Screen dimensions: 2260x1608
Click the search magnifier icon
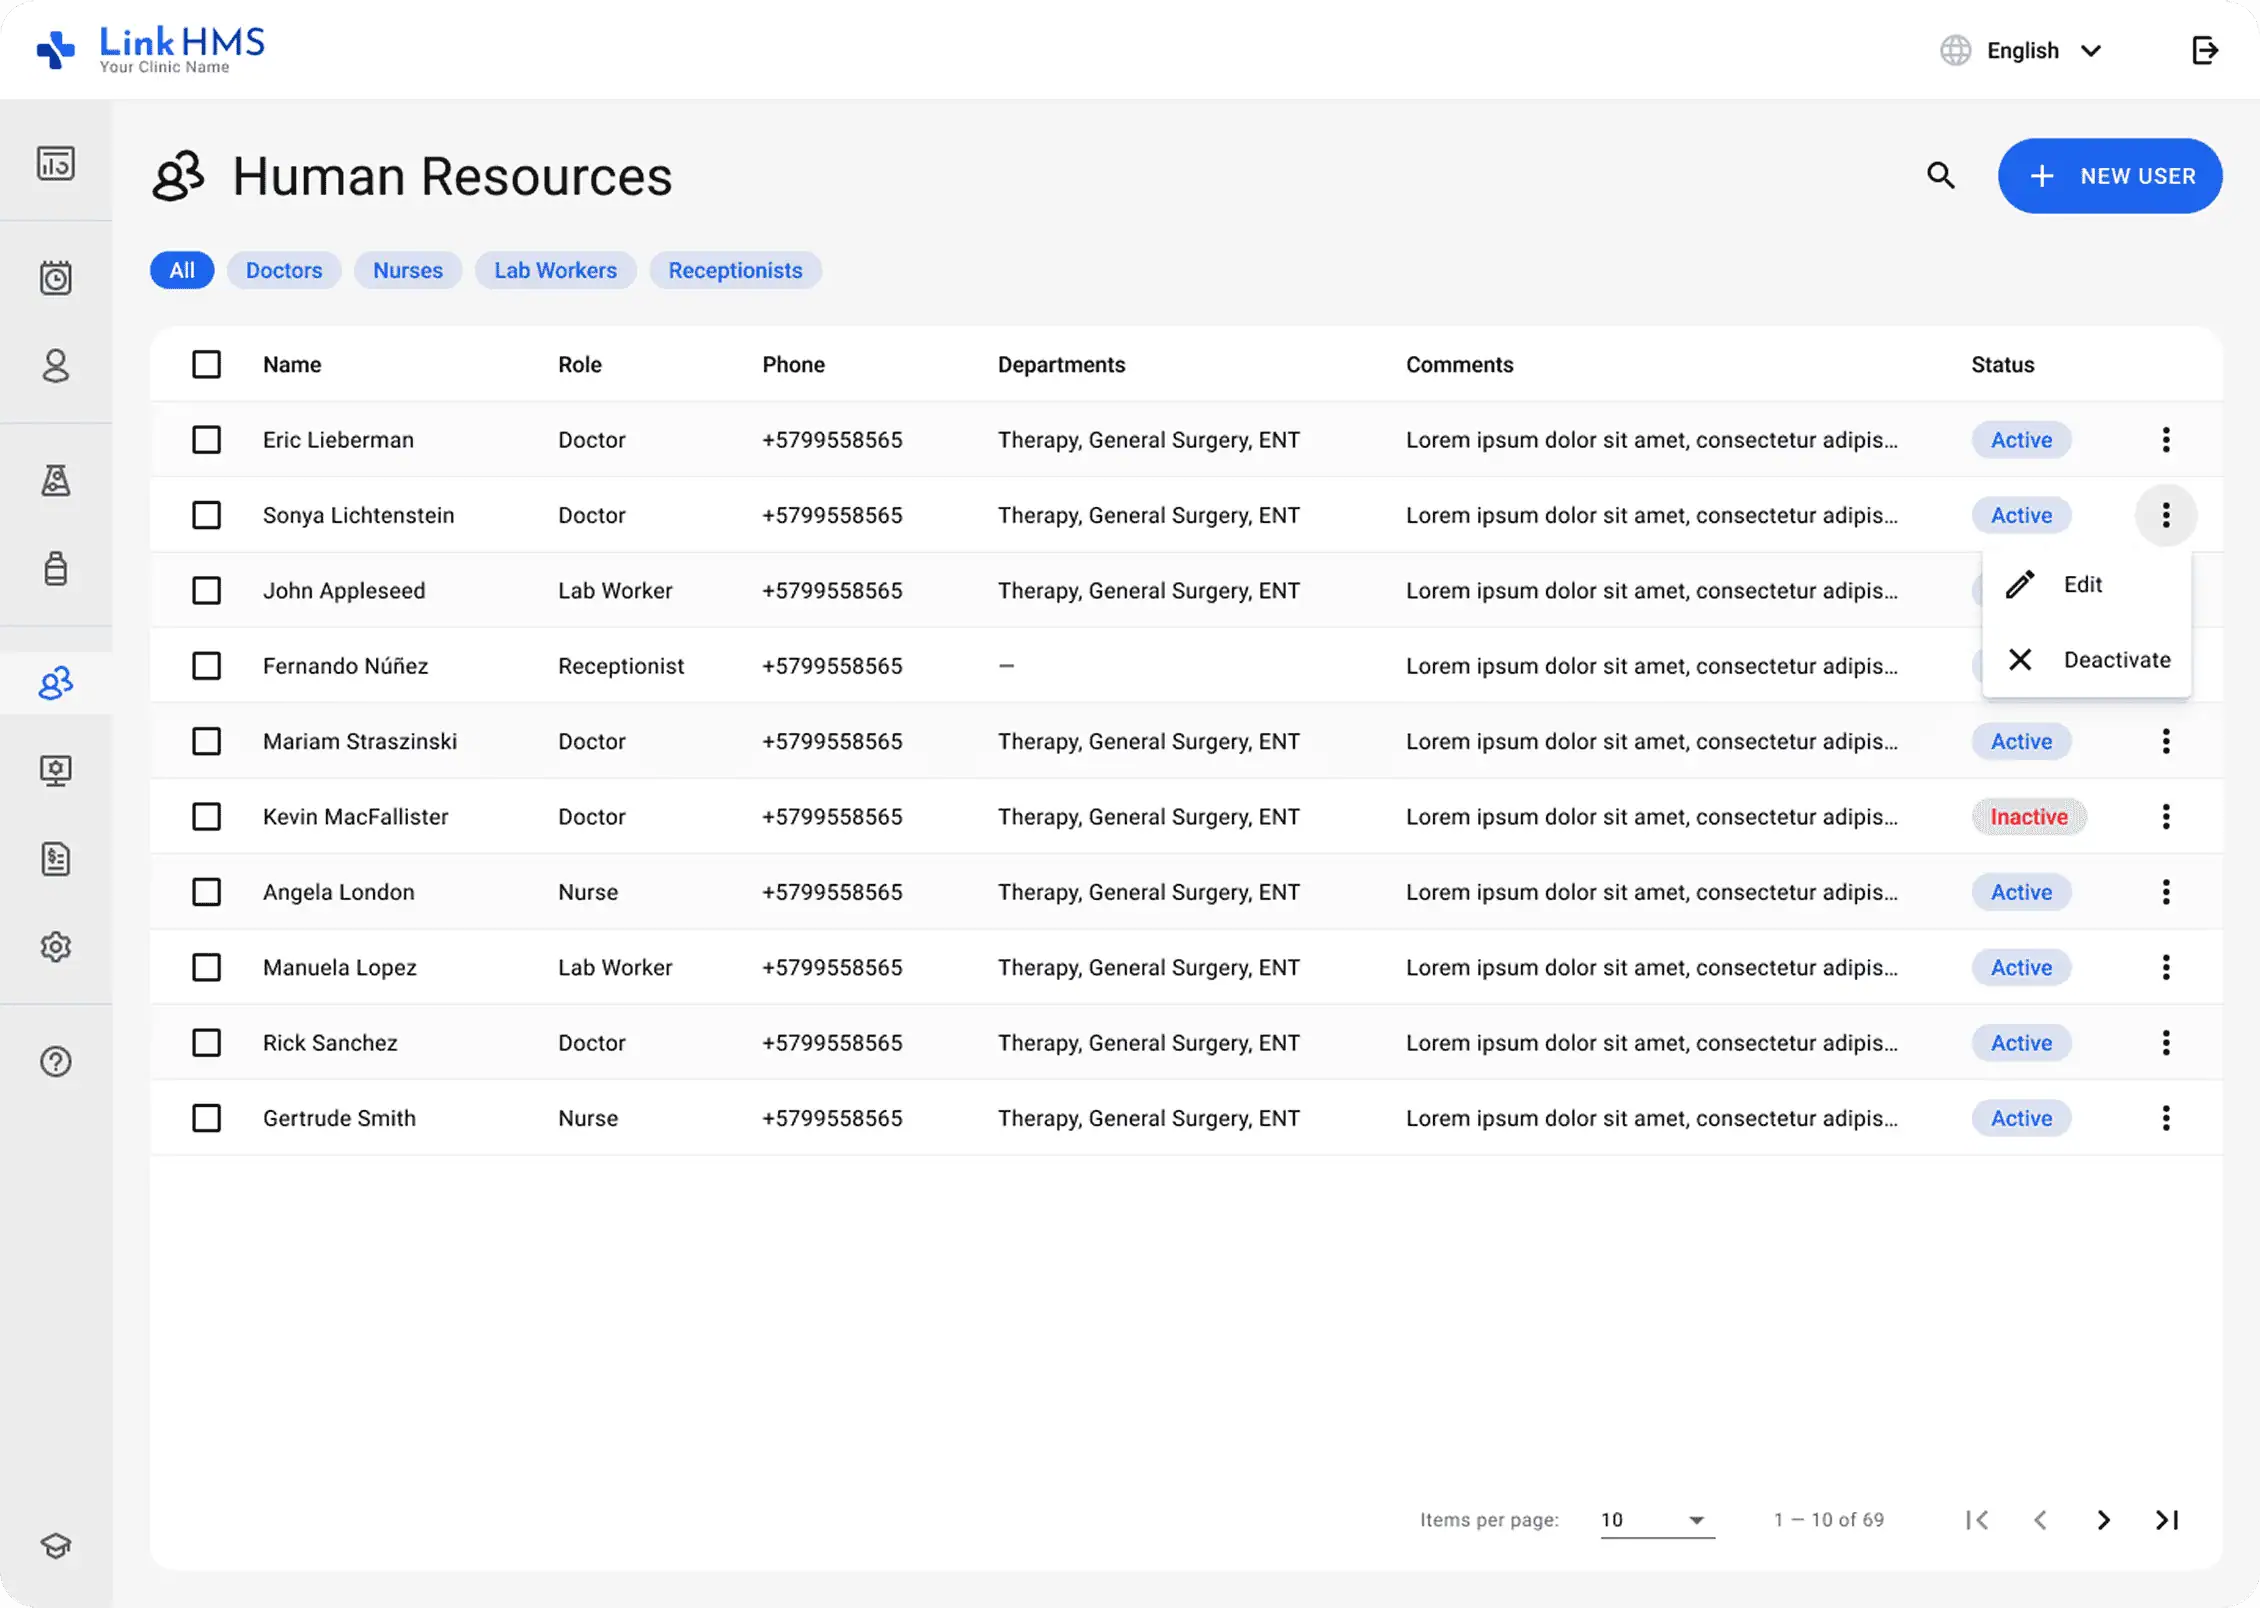pos(1940,176)
